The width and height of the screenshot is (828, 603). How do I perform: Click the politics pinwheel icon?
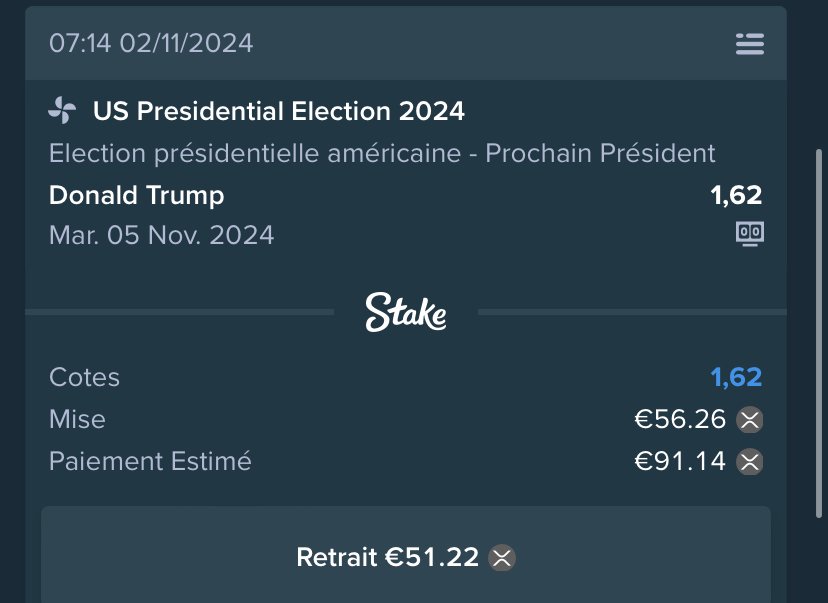(62, 110)
